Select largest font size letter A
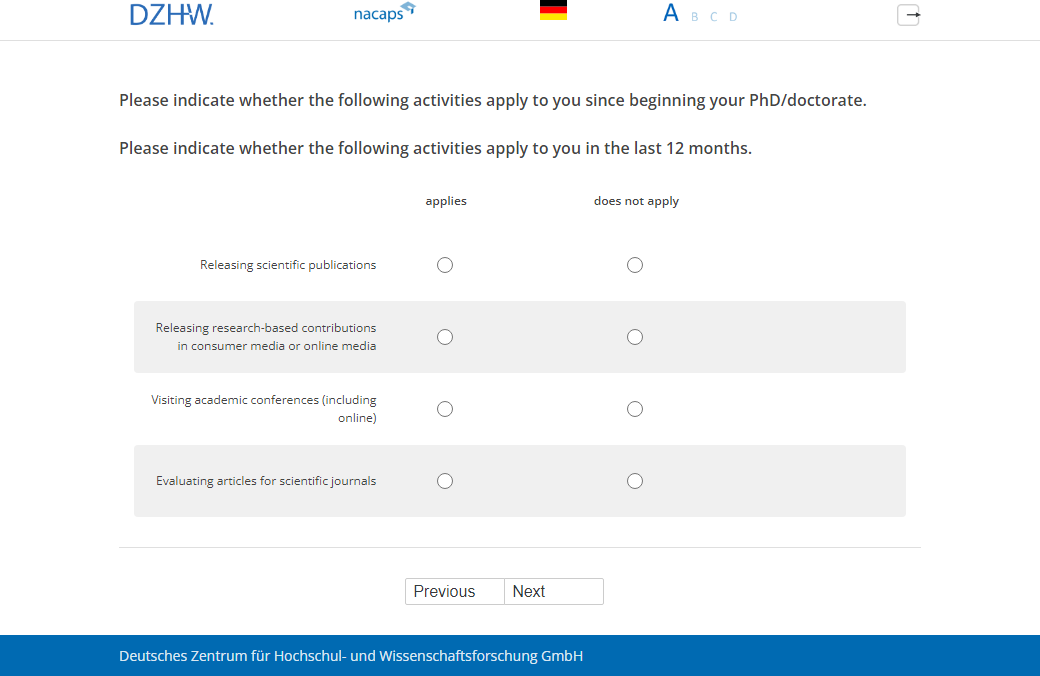 point(671,13)
